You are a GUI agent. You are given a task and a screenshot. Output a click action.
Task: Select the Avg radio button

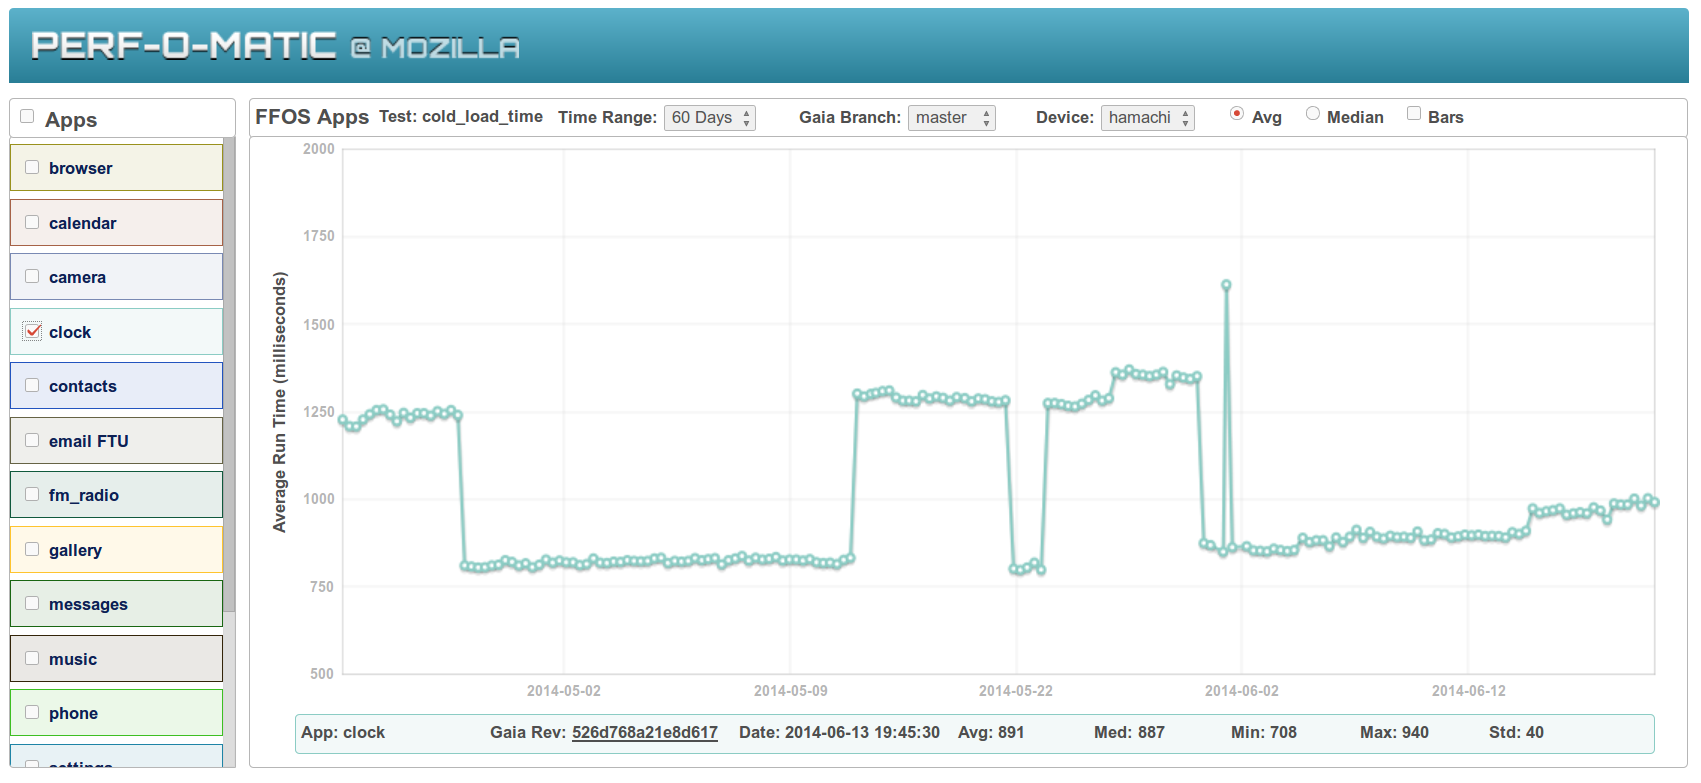point(1237,113)
